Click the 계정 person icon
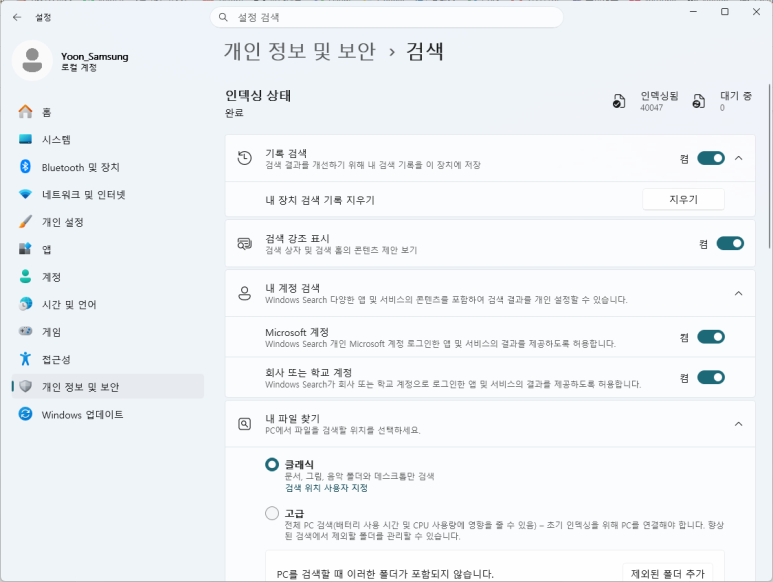The width and height of the screenshot is (773, 582). click(25, 276)
